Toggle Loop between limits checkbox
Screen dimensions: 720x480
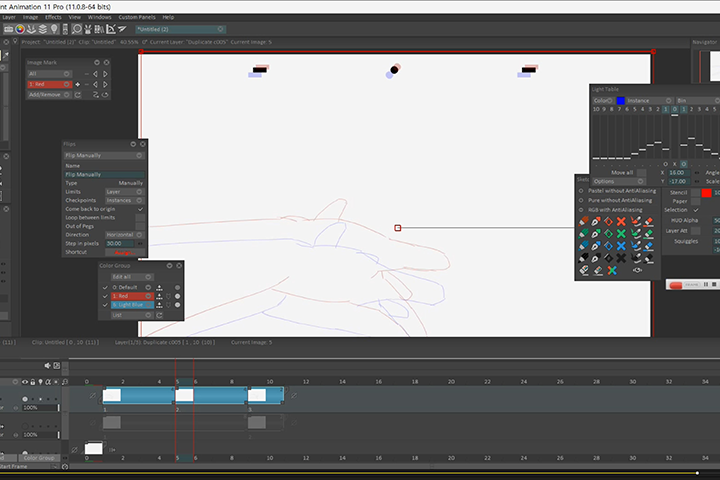[x=140, y=217]
